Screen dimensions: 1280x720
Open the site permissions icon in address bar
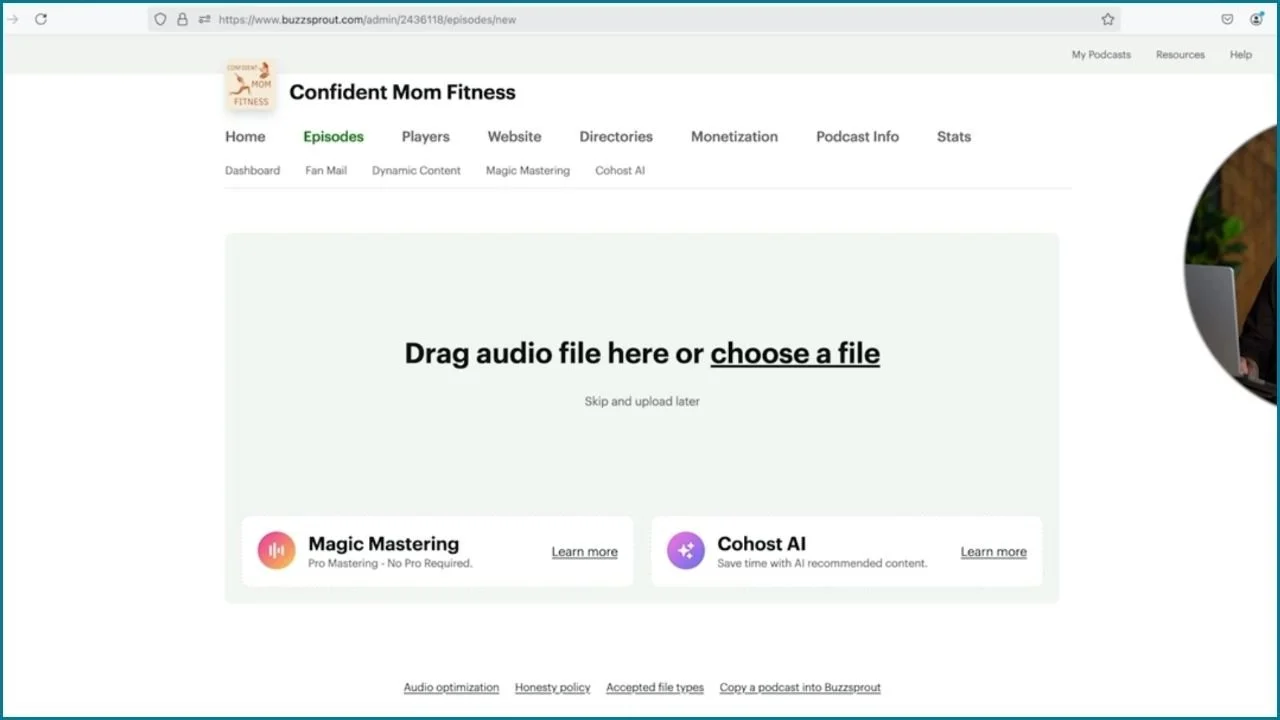click(205, 19)
